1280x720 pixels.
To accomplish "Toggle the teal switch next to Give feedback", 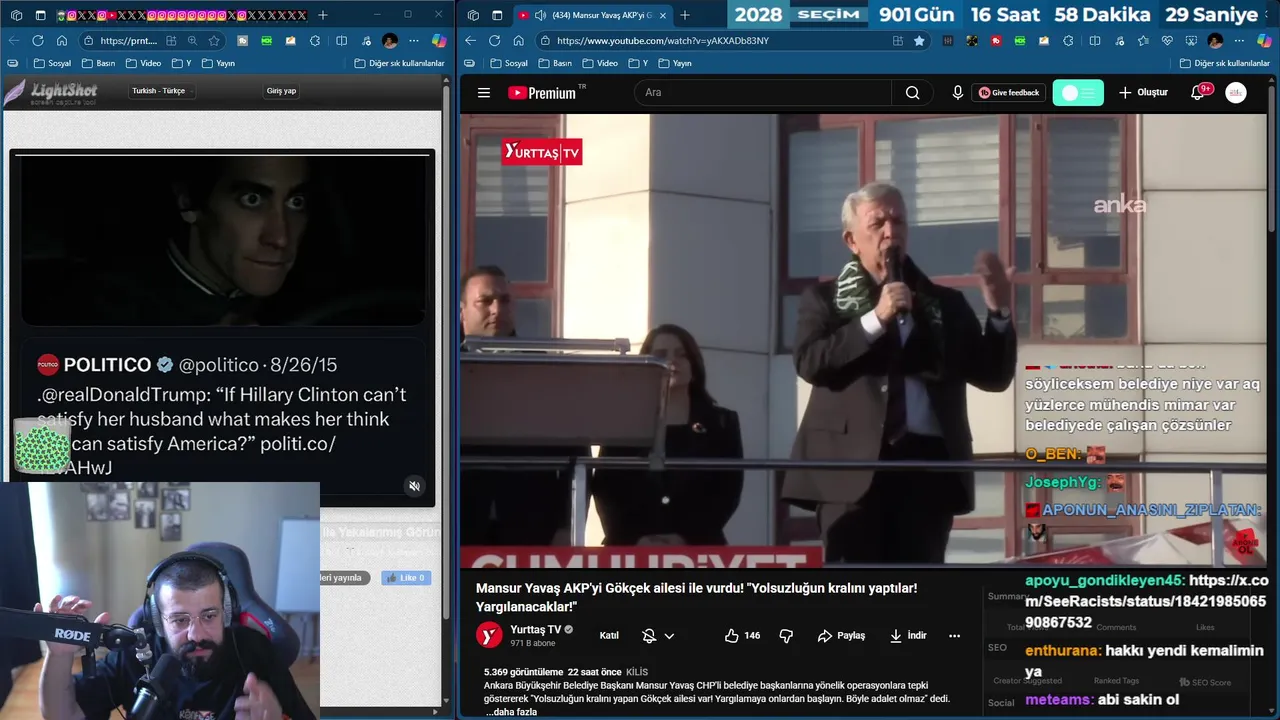I will (1078, 92).
